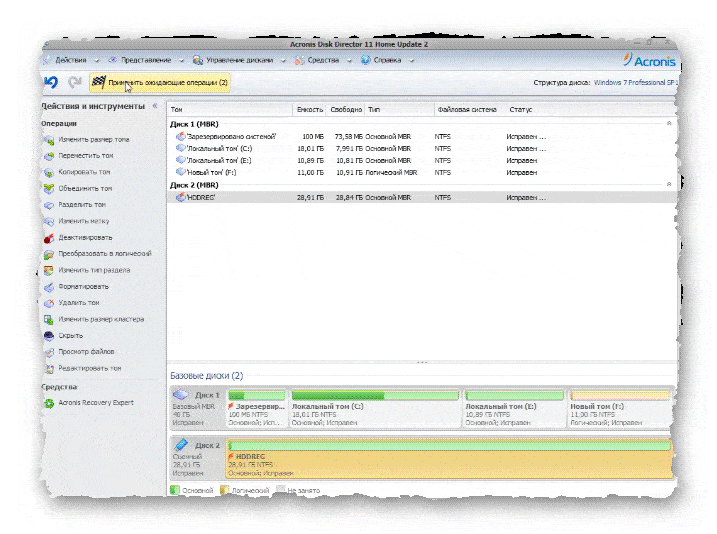Open the Действия menu
The image size is (717, 534).
pyautogui.click(x=71, y=60)
